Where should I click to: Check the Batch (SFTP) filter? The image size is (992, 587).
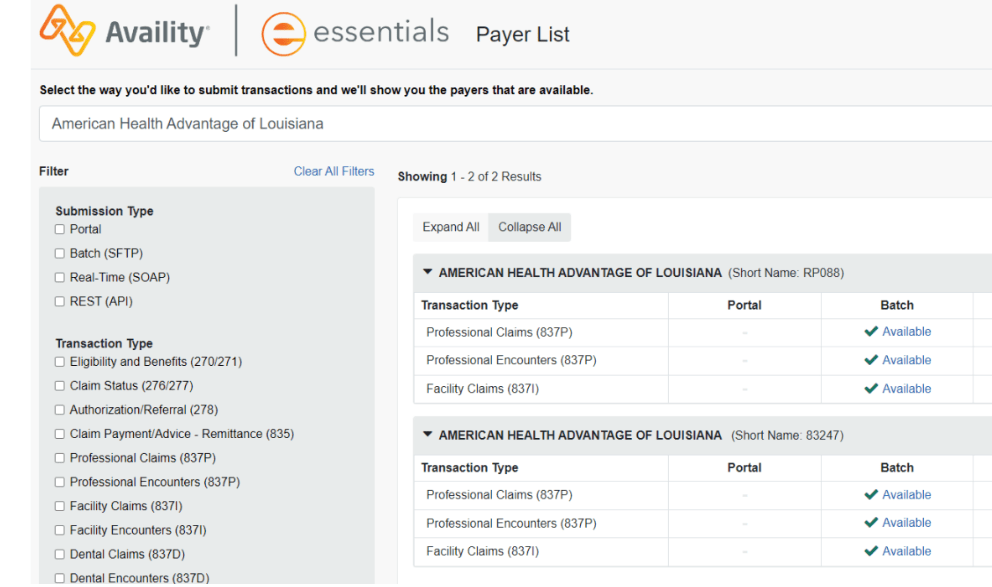(x=60, y=254)
